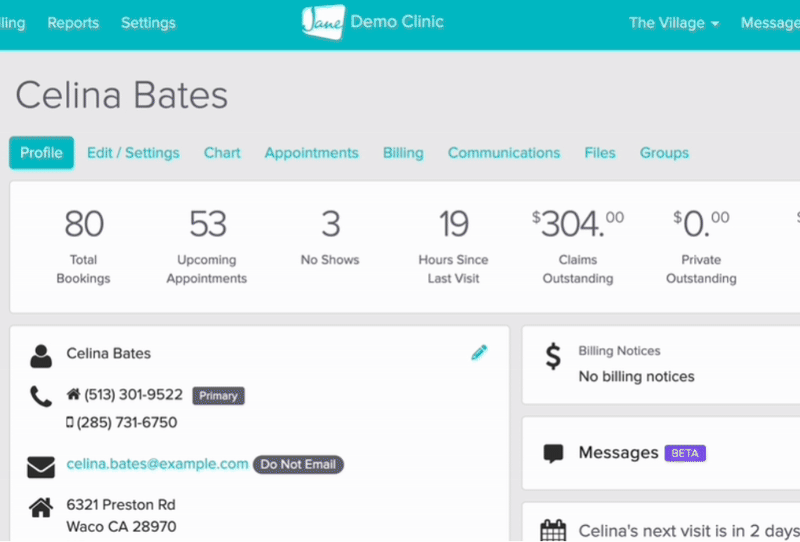Click the home address icon
Viewport: 800px width, 542px height.
tap(41, 508)
